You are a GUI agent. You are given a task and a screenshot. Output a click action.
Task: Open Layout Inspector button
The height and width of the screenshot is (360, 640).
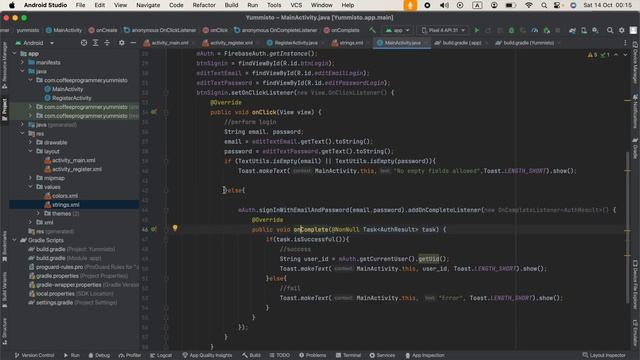click(x=604, y=356)
